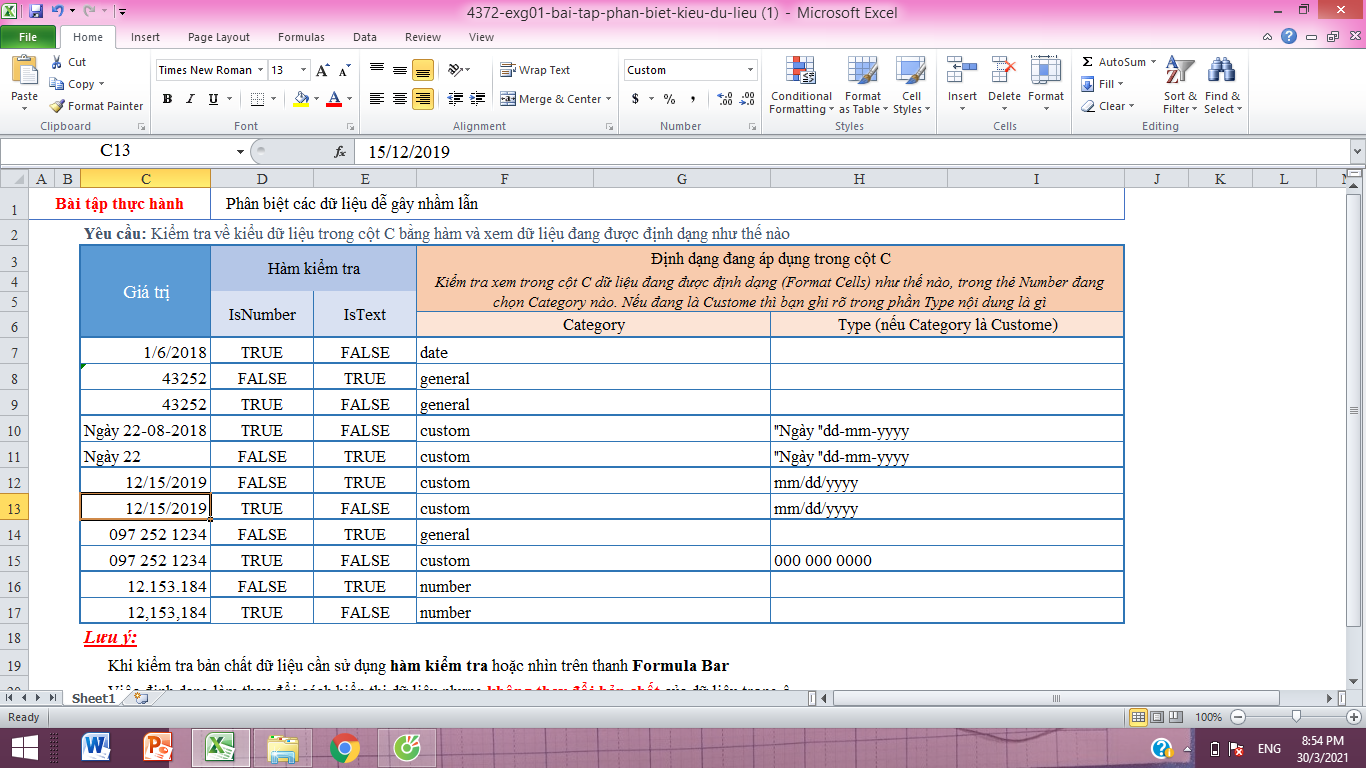Switch to the Page Layout tab
The image size is (1366, 768).
tap(219, 37)
